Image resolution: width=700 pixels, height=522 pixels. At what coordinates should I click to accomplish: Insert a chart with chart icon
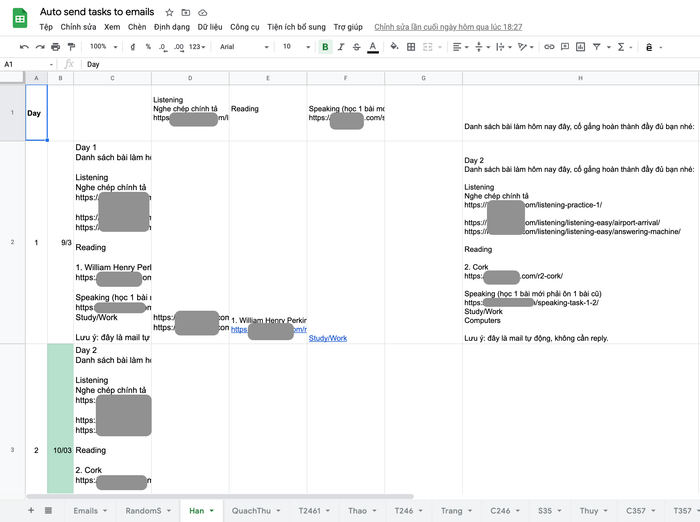click(580, 46)
